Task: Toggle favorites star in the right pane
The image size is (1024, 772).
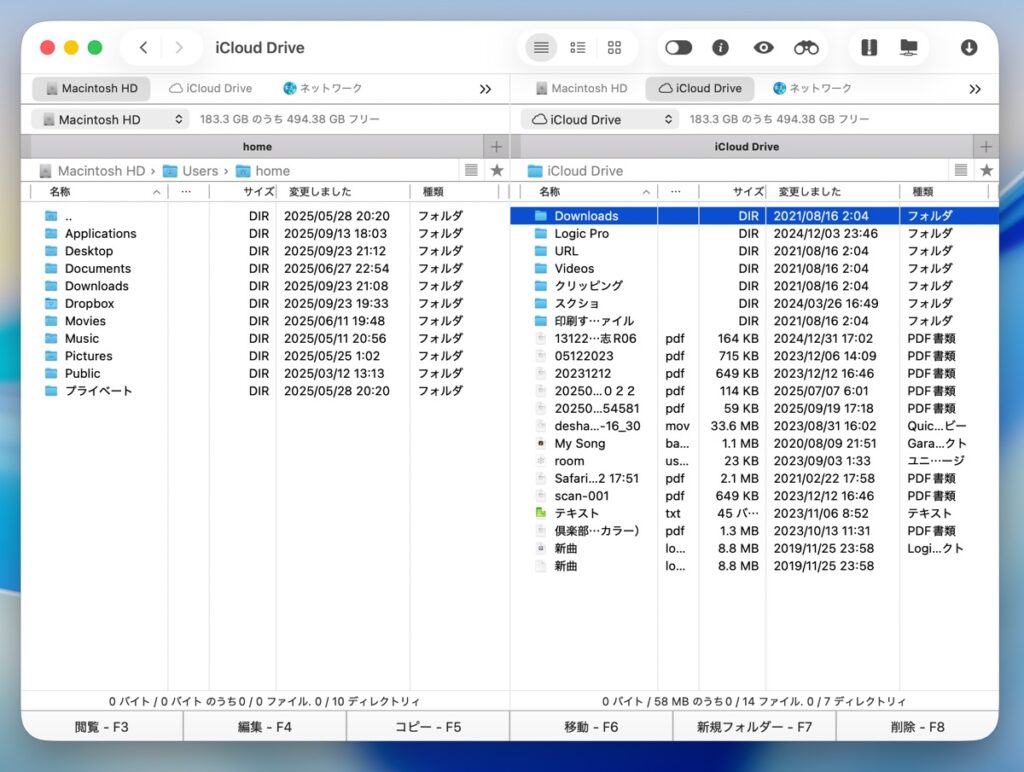Action: [x=986, y=171]
